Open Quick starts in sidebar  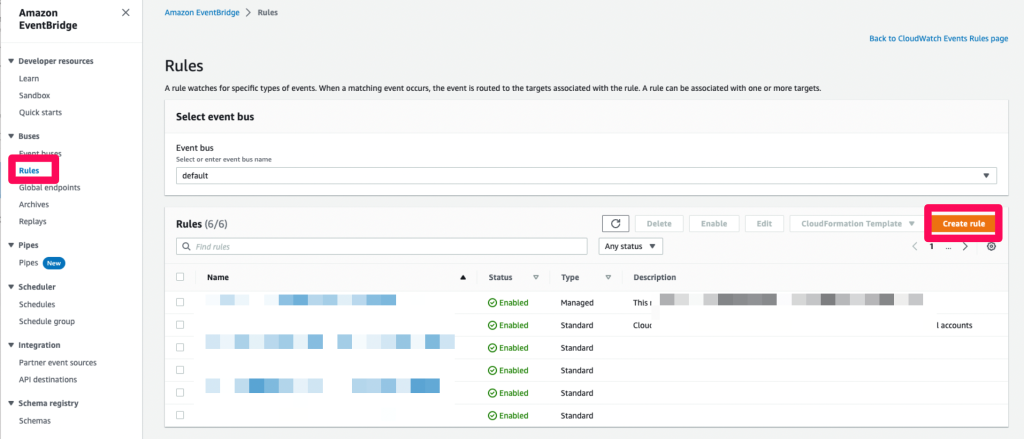point(40,112)
